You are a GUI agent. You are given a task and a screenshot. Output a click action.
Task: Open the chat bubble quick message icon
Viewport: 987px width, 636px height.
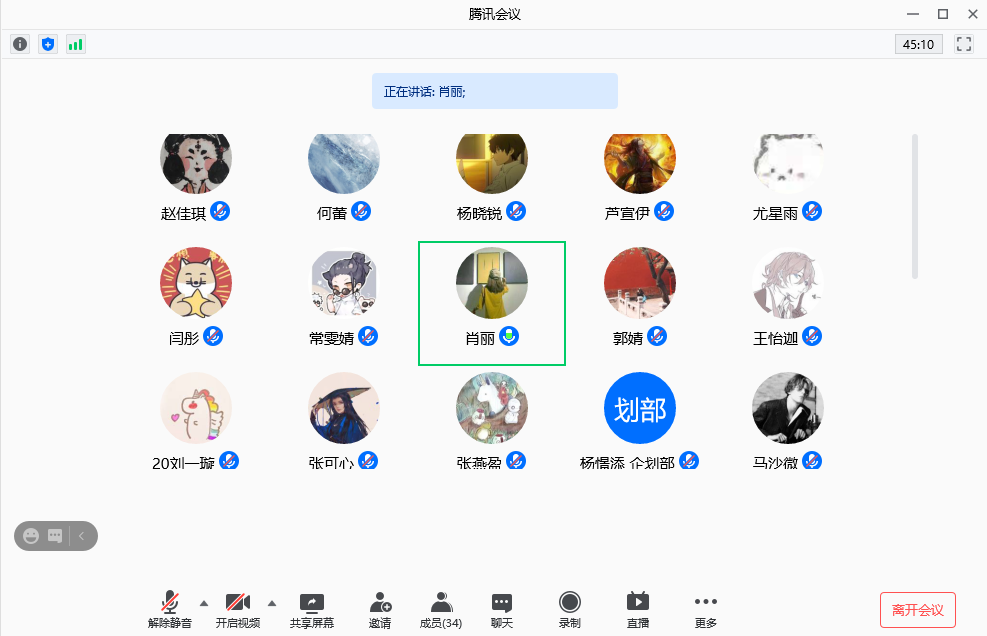(55, 536)
